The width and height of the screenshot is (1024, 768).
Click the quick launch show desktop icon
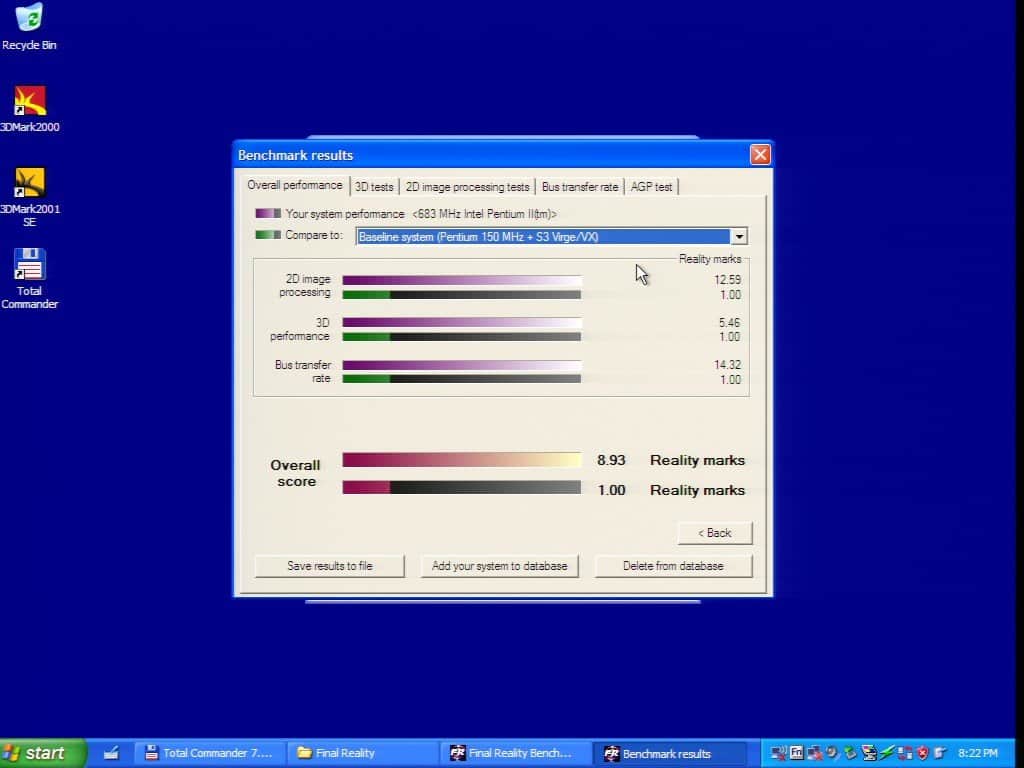pos(111,753)
